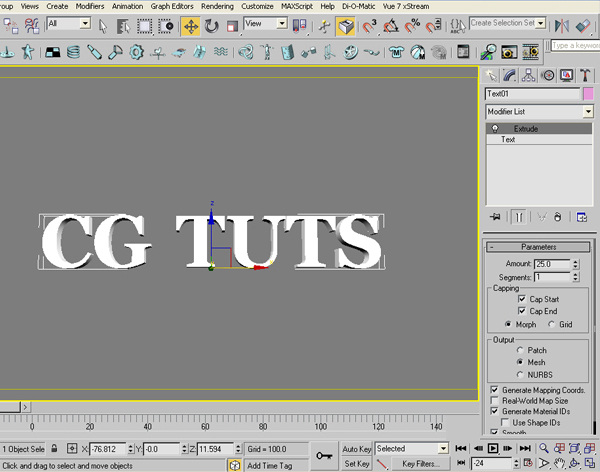
Task: Select the Grid capping radio button
Action: [553, 324]
